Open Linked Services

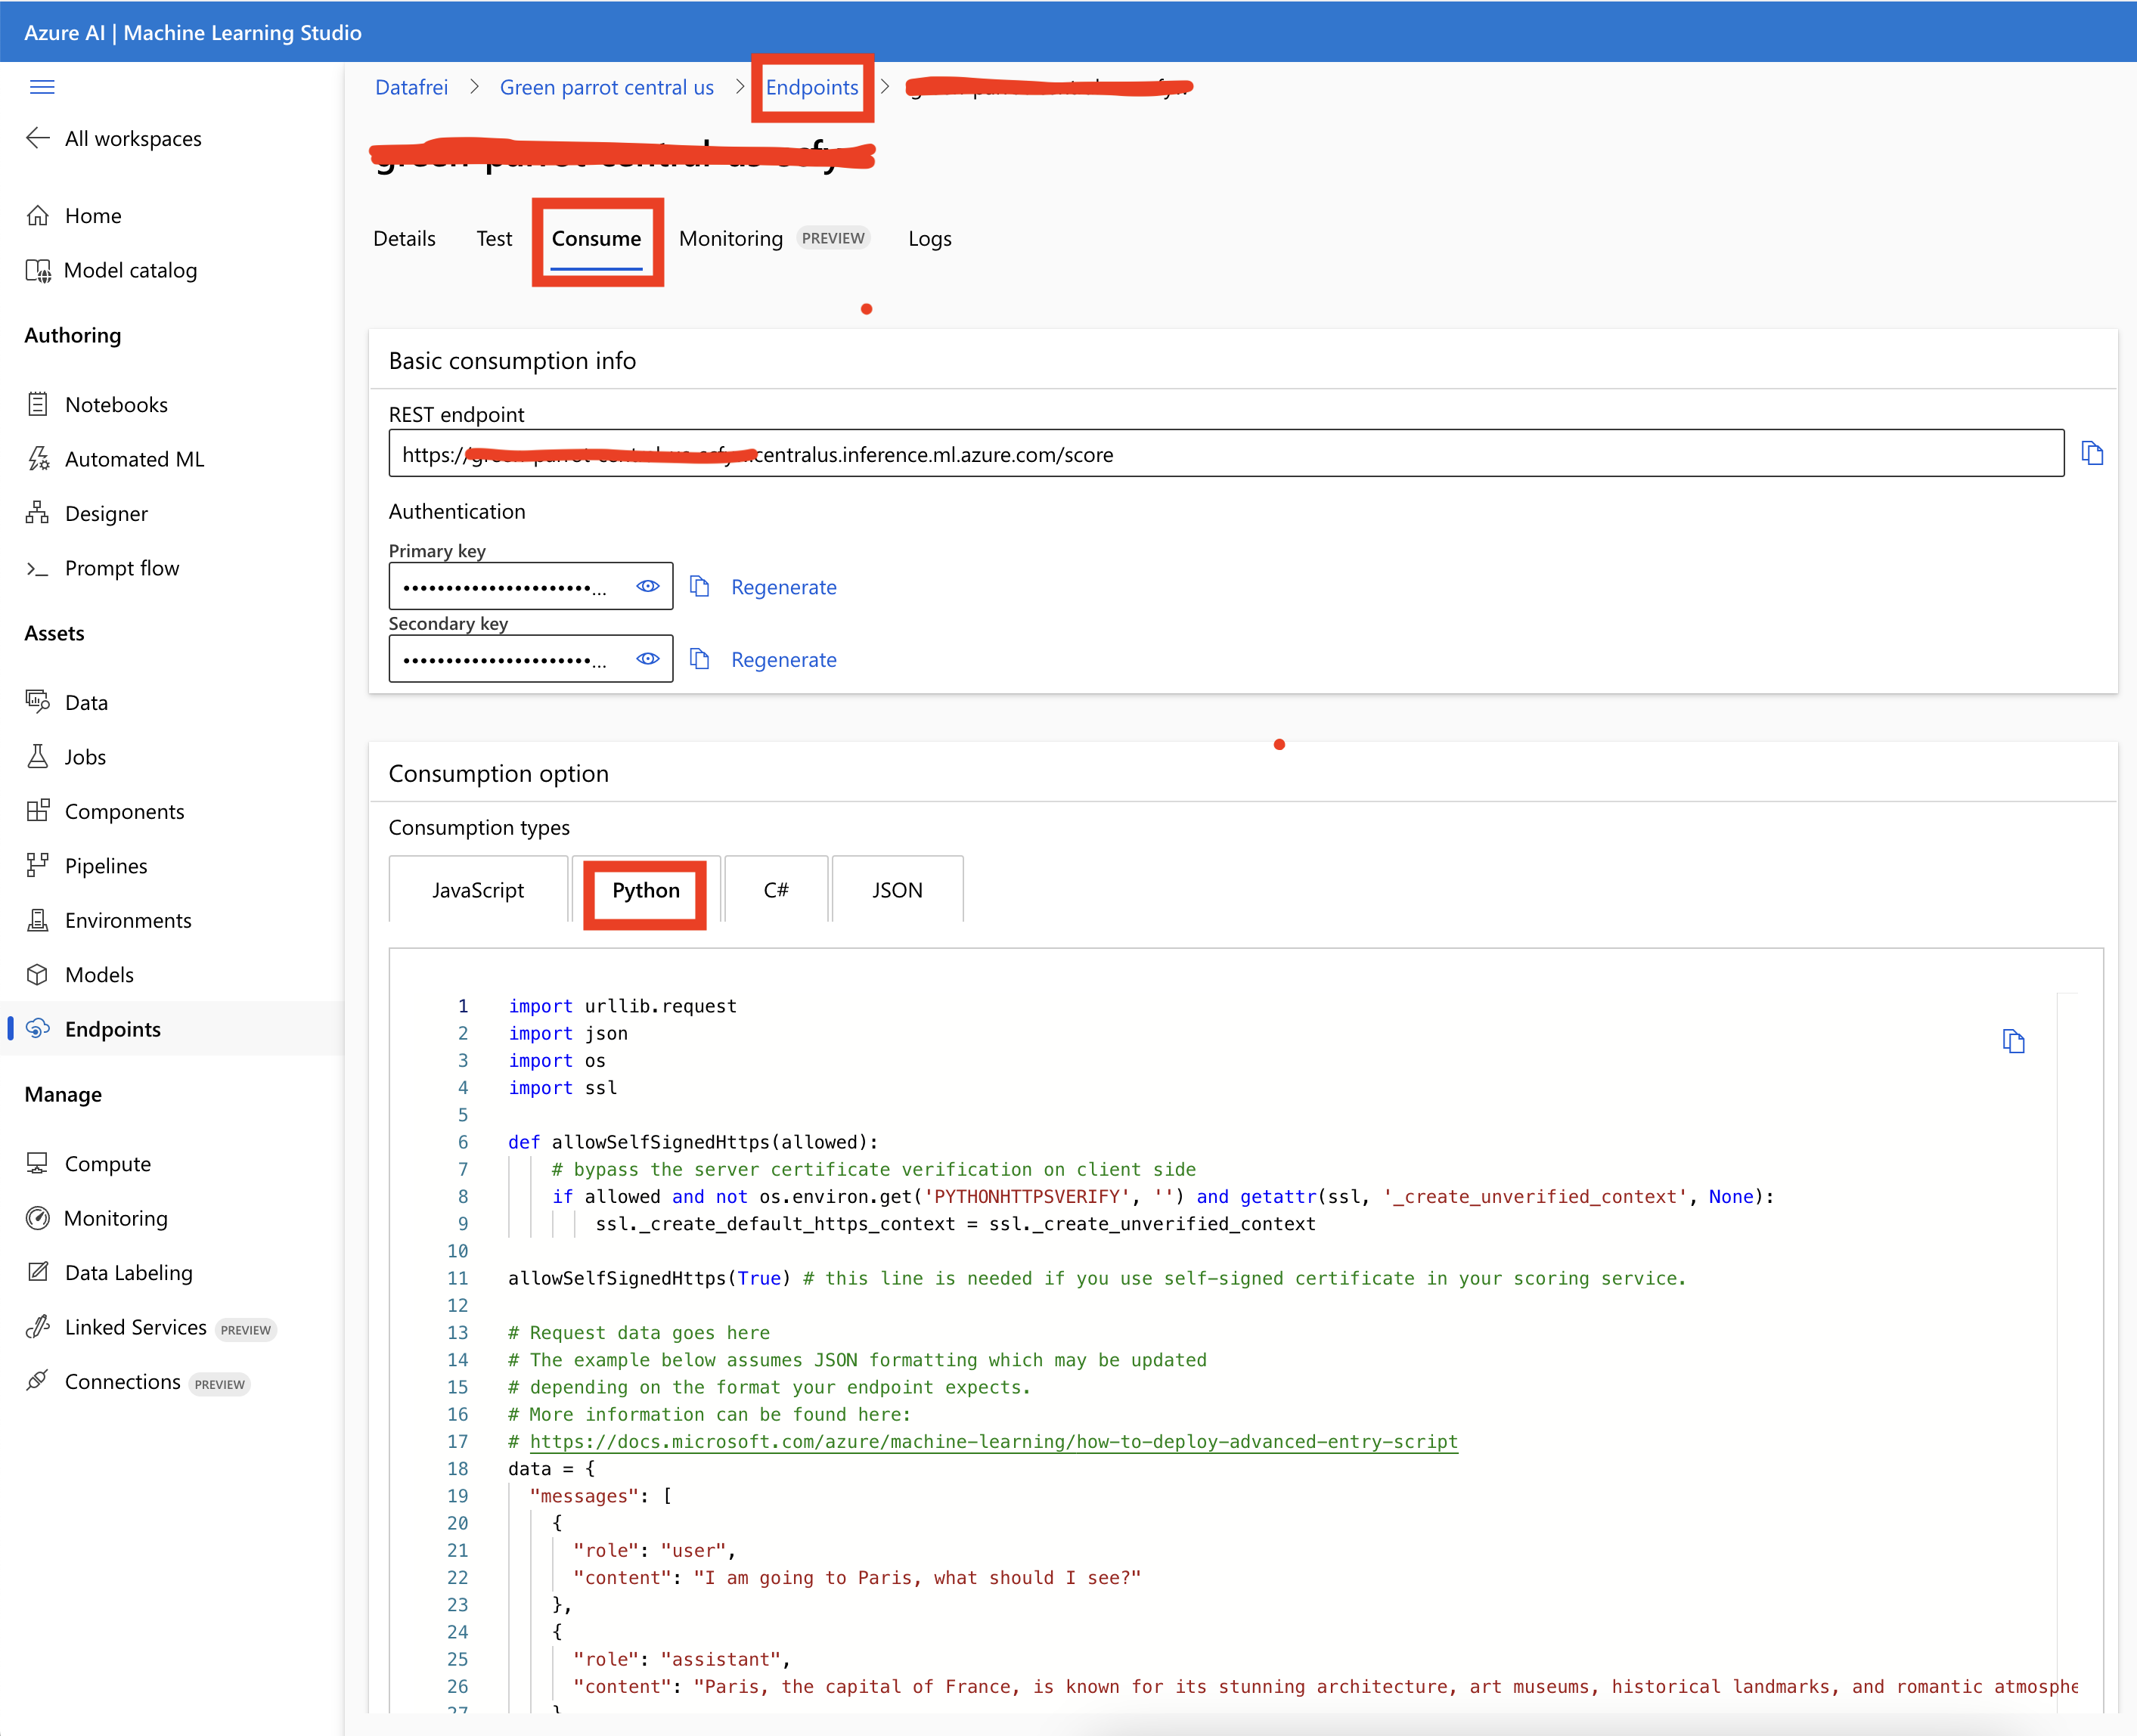click(150, 1327)
